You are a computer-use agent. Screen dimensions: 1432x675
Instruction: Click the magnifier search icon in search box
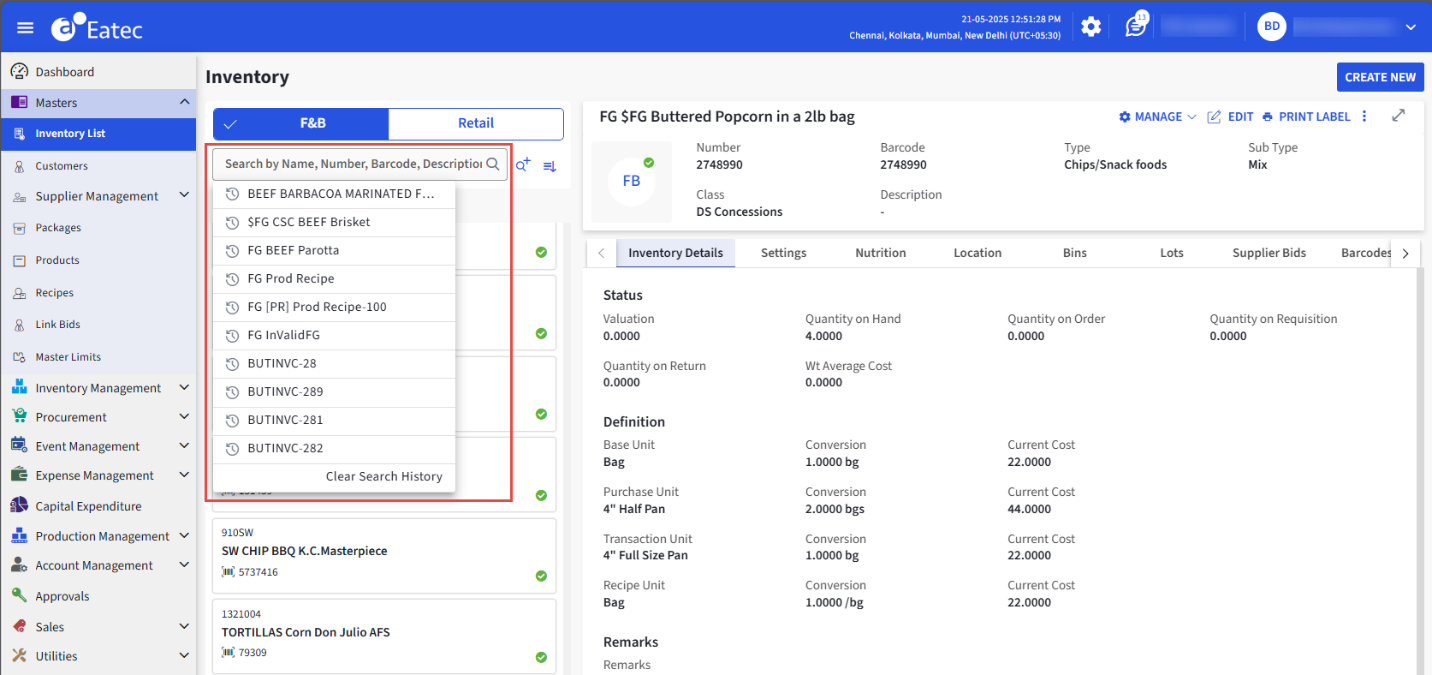(493, 164)
